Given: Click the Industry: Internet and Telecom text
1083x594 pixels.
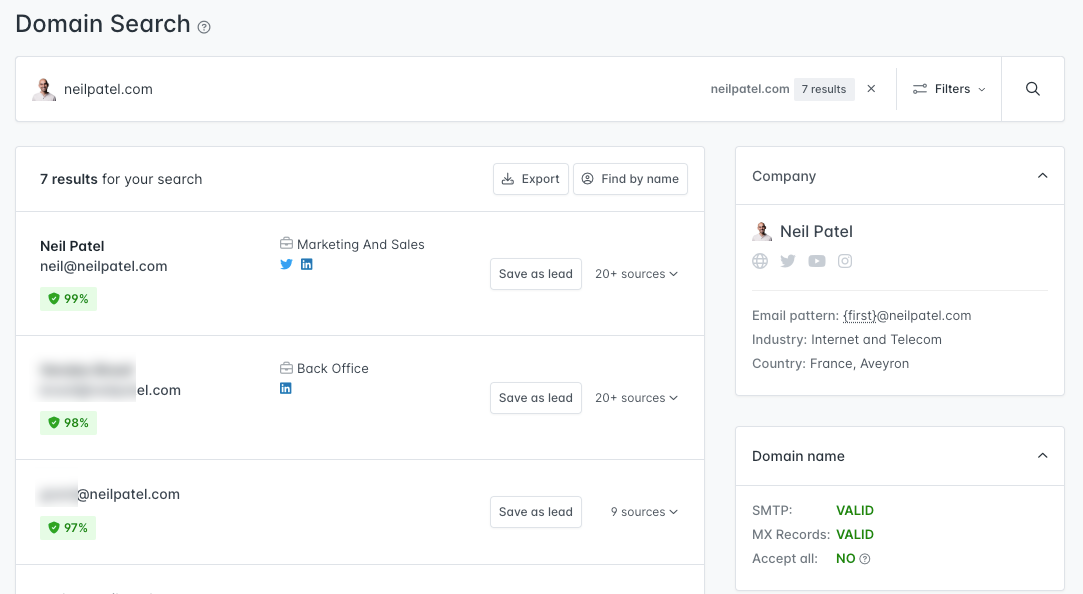Looking at the screenshot, I should coord(847,340).
